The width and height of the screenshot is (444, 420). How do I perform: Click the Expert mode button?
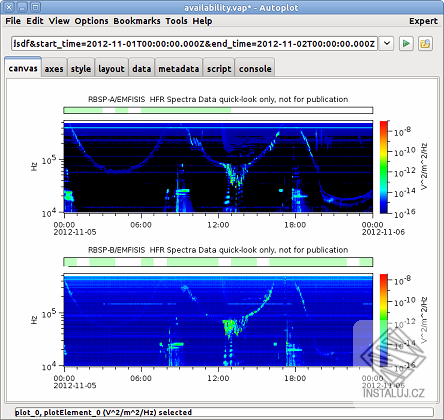point(423,21)
